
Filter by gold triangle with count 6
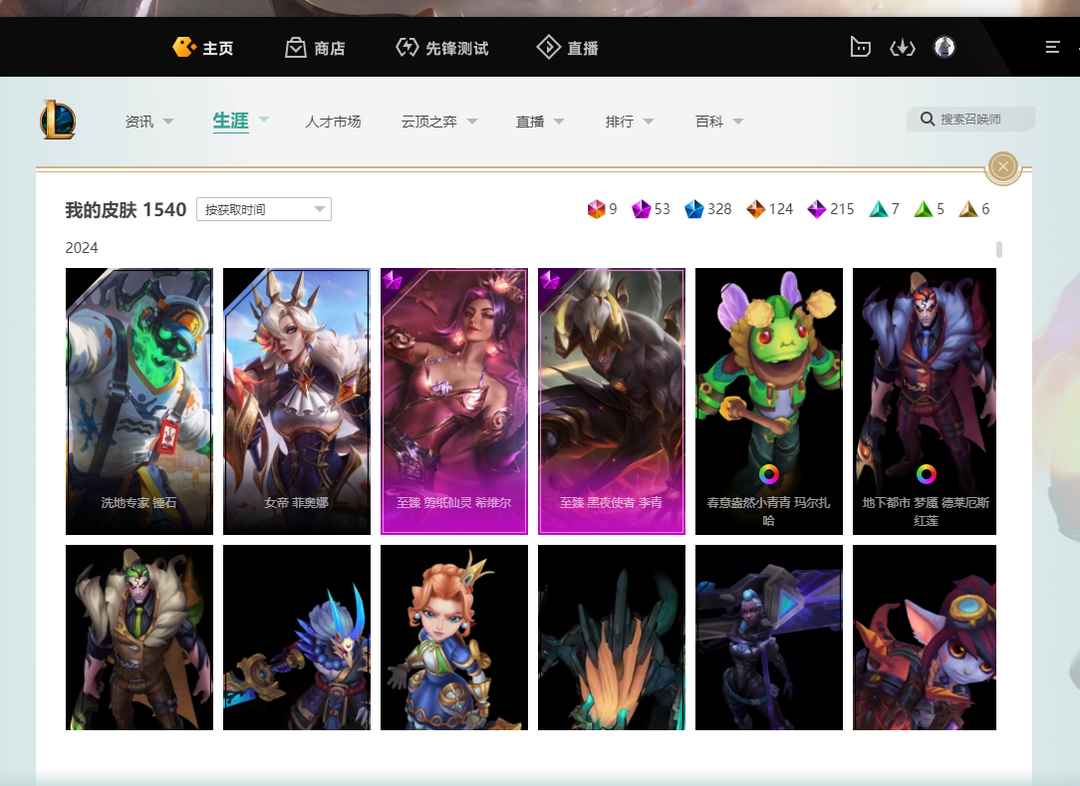(x=968, y=209)
